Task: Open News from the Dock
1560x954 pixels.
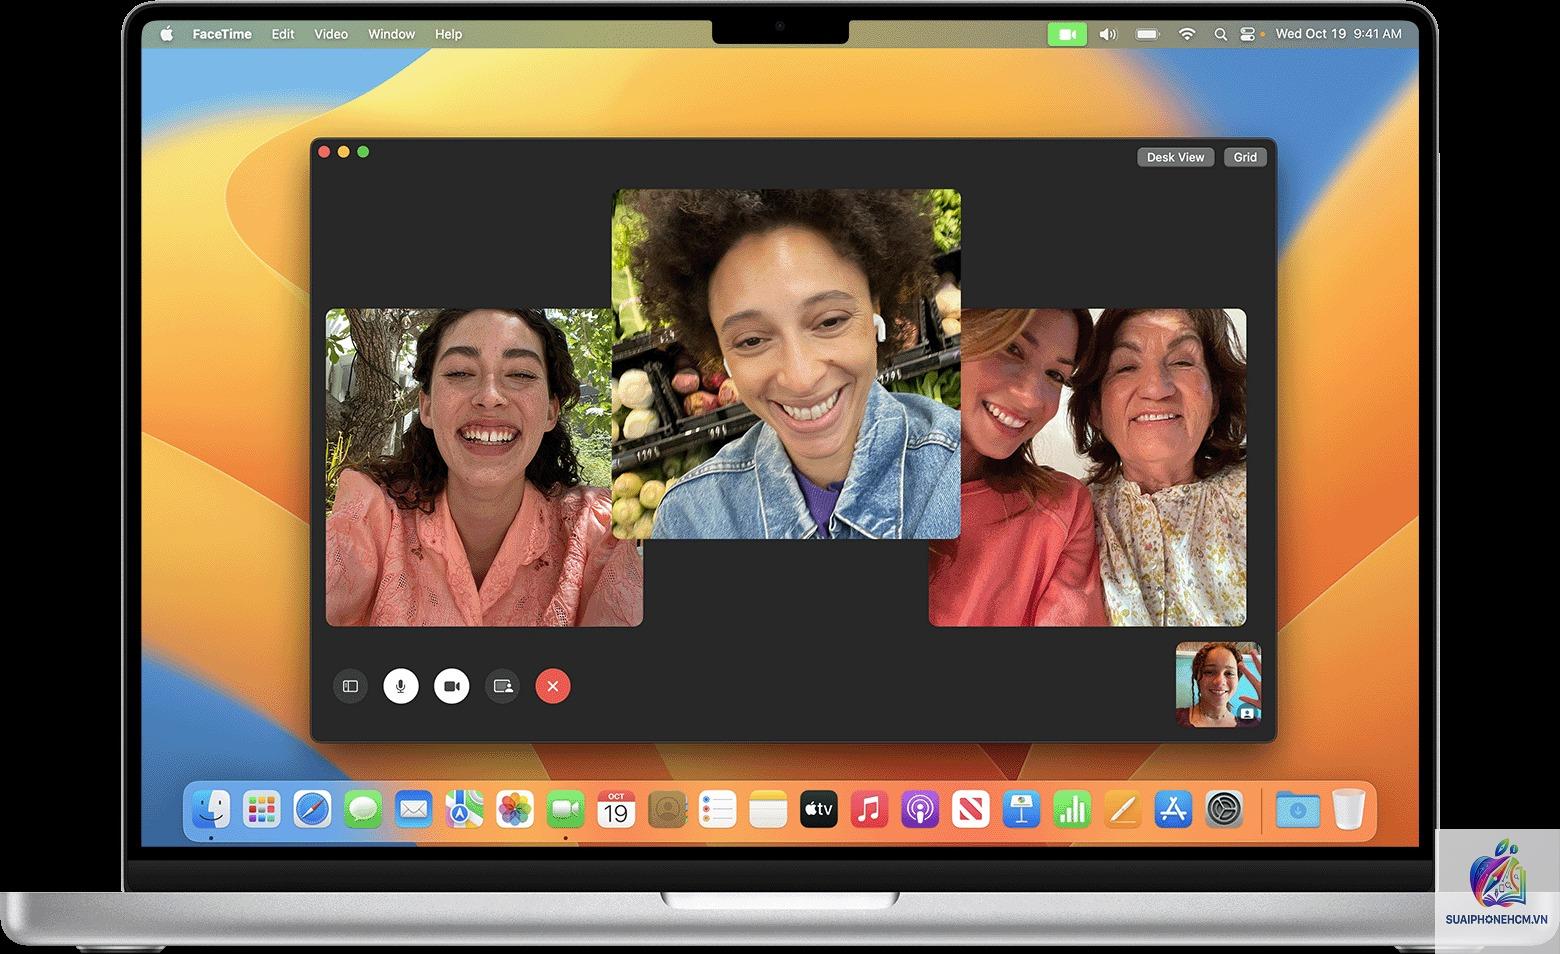Action: (970, 809)
